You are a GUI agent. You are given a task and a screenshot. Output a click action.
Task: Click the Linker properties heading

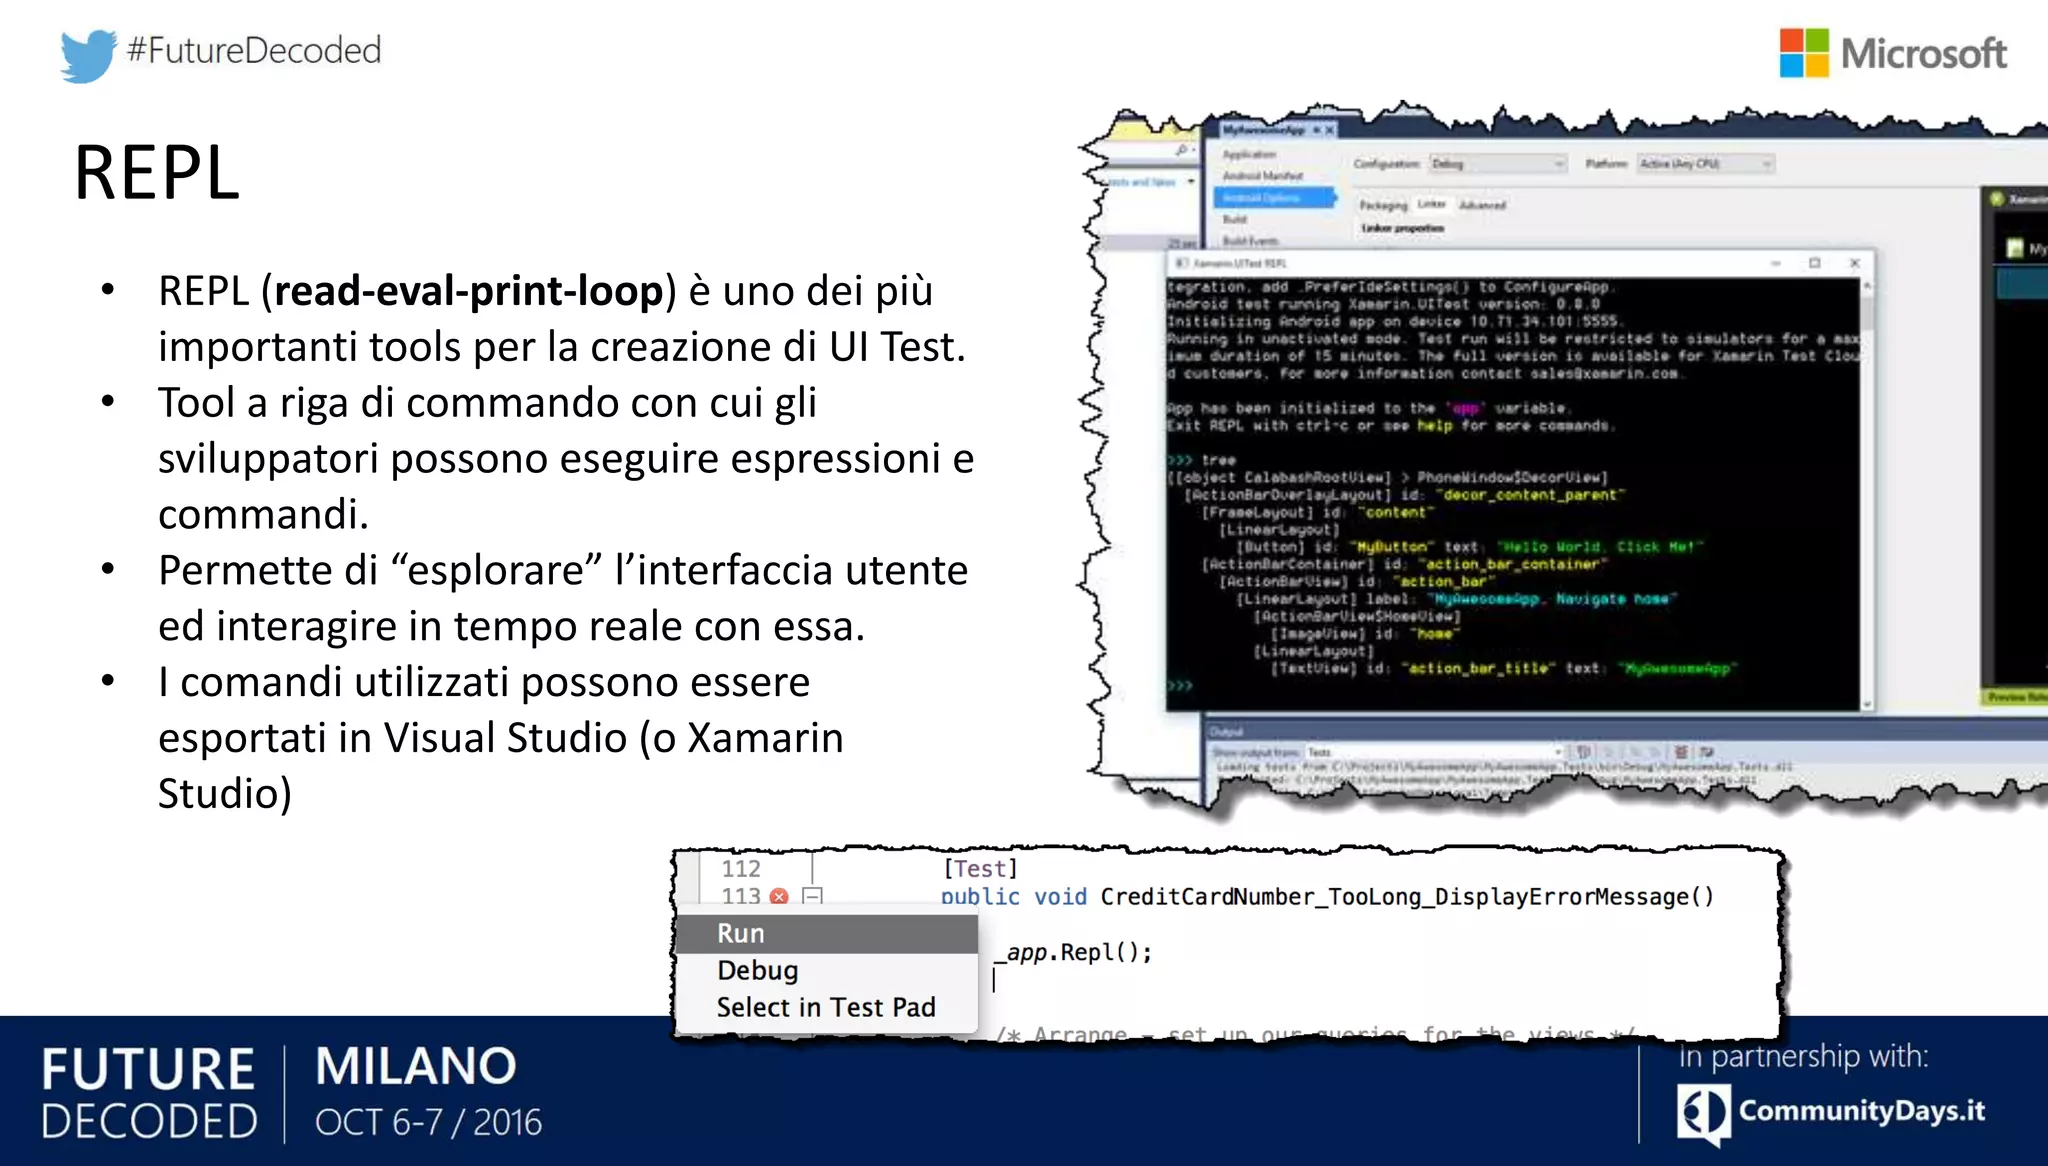coord(1403,228)
